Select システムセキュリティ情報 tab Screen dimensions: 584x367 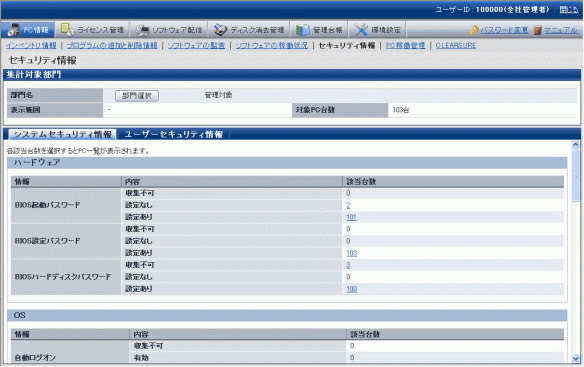[62, 134]
